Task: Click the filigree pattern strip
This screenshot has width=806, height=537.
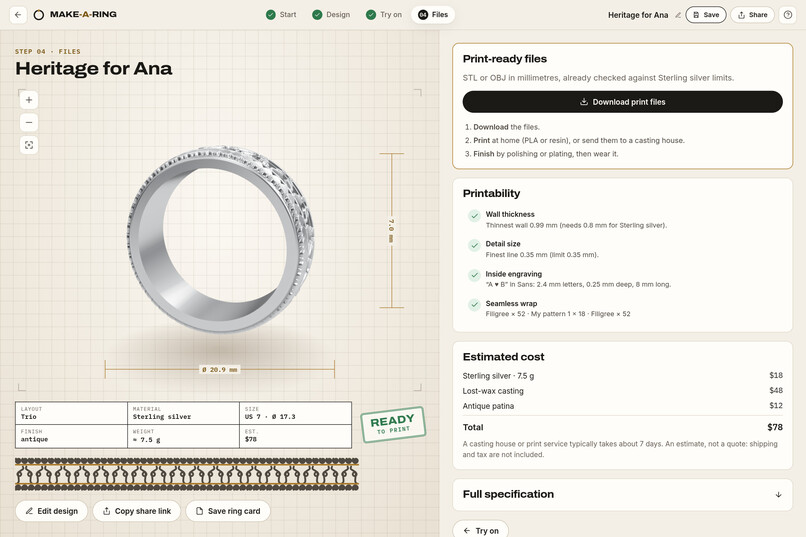Action: [187, 474]
